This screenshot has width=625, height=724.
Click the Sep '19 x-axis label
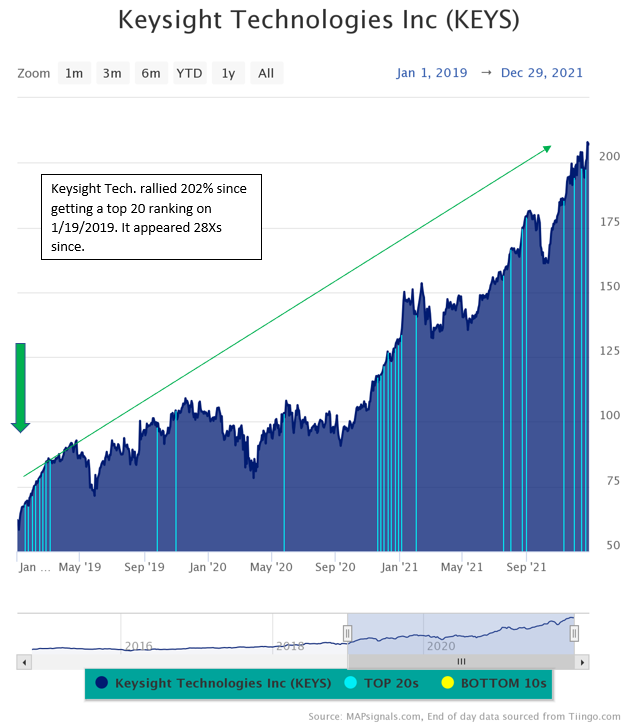click(x=144, y=567)
